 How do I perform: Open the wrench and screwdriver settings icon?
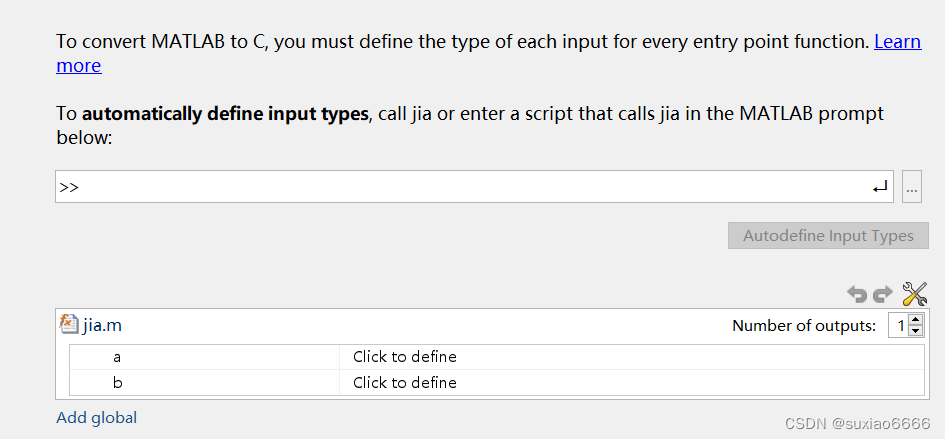click(914, 294)
